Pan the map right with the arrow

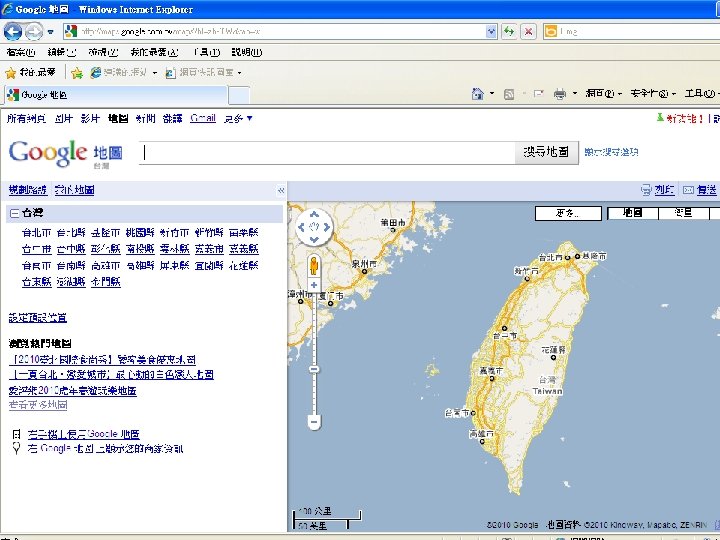click(327, 227)
